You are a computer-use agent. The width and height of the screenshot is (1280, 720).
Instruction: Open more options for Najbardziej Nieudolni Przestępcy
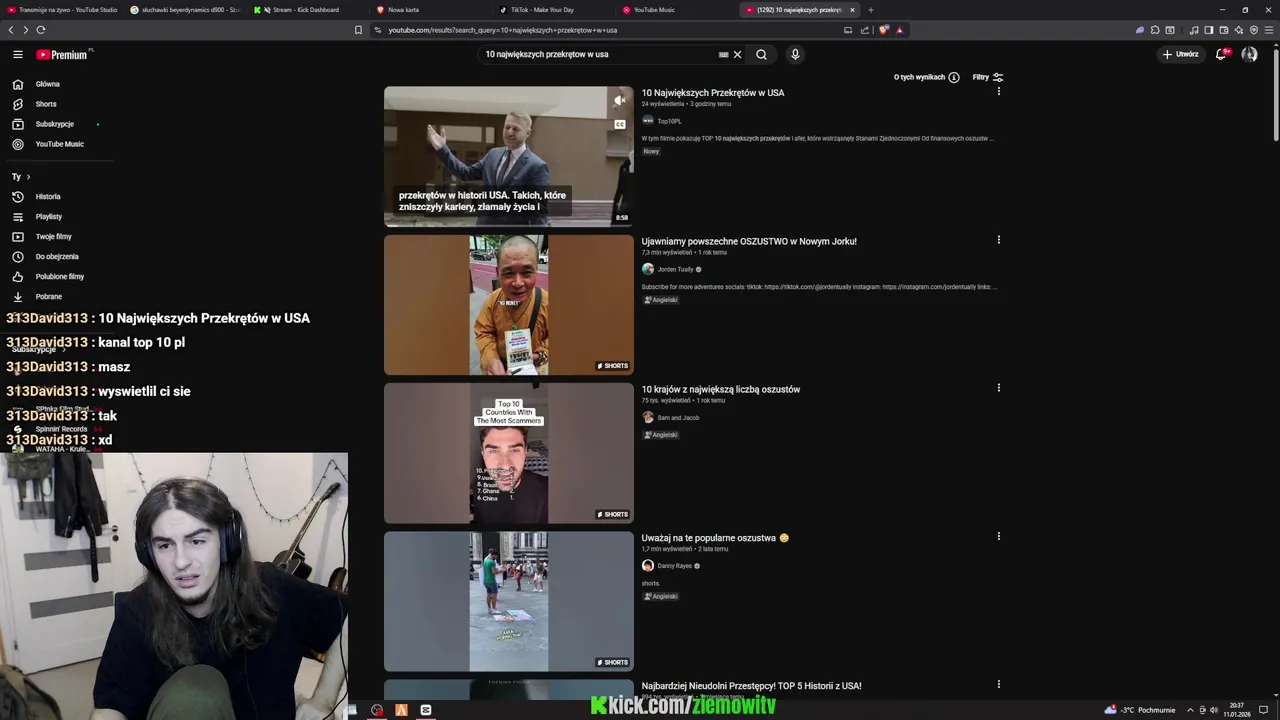[x=998, y=684]
